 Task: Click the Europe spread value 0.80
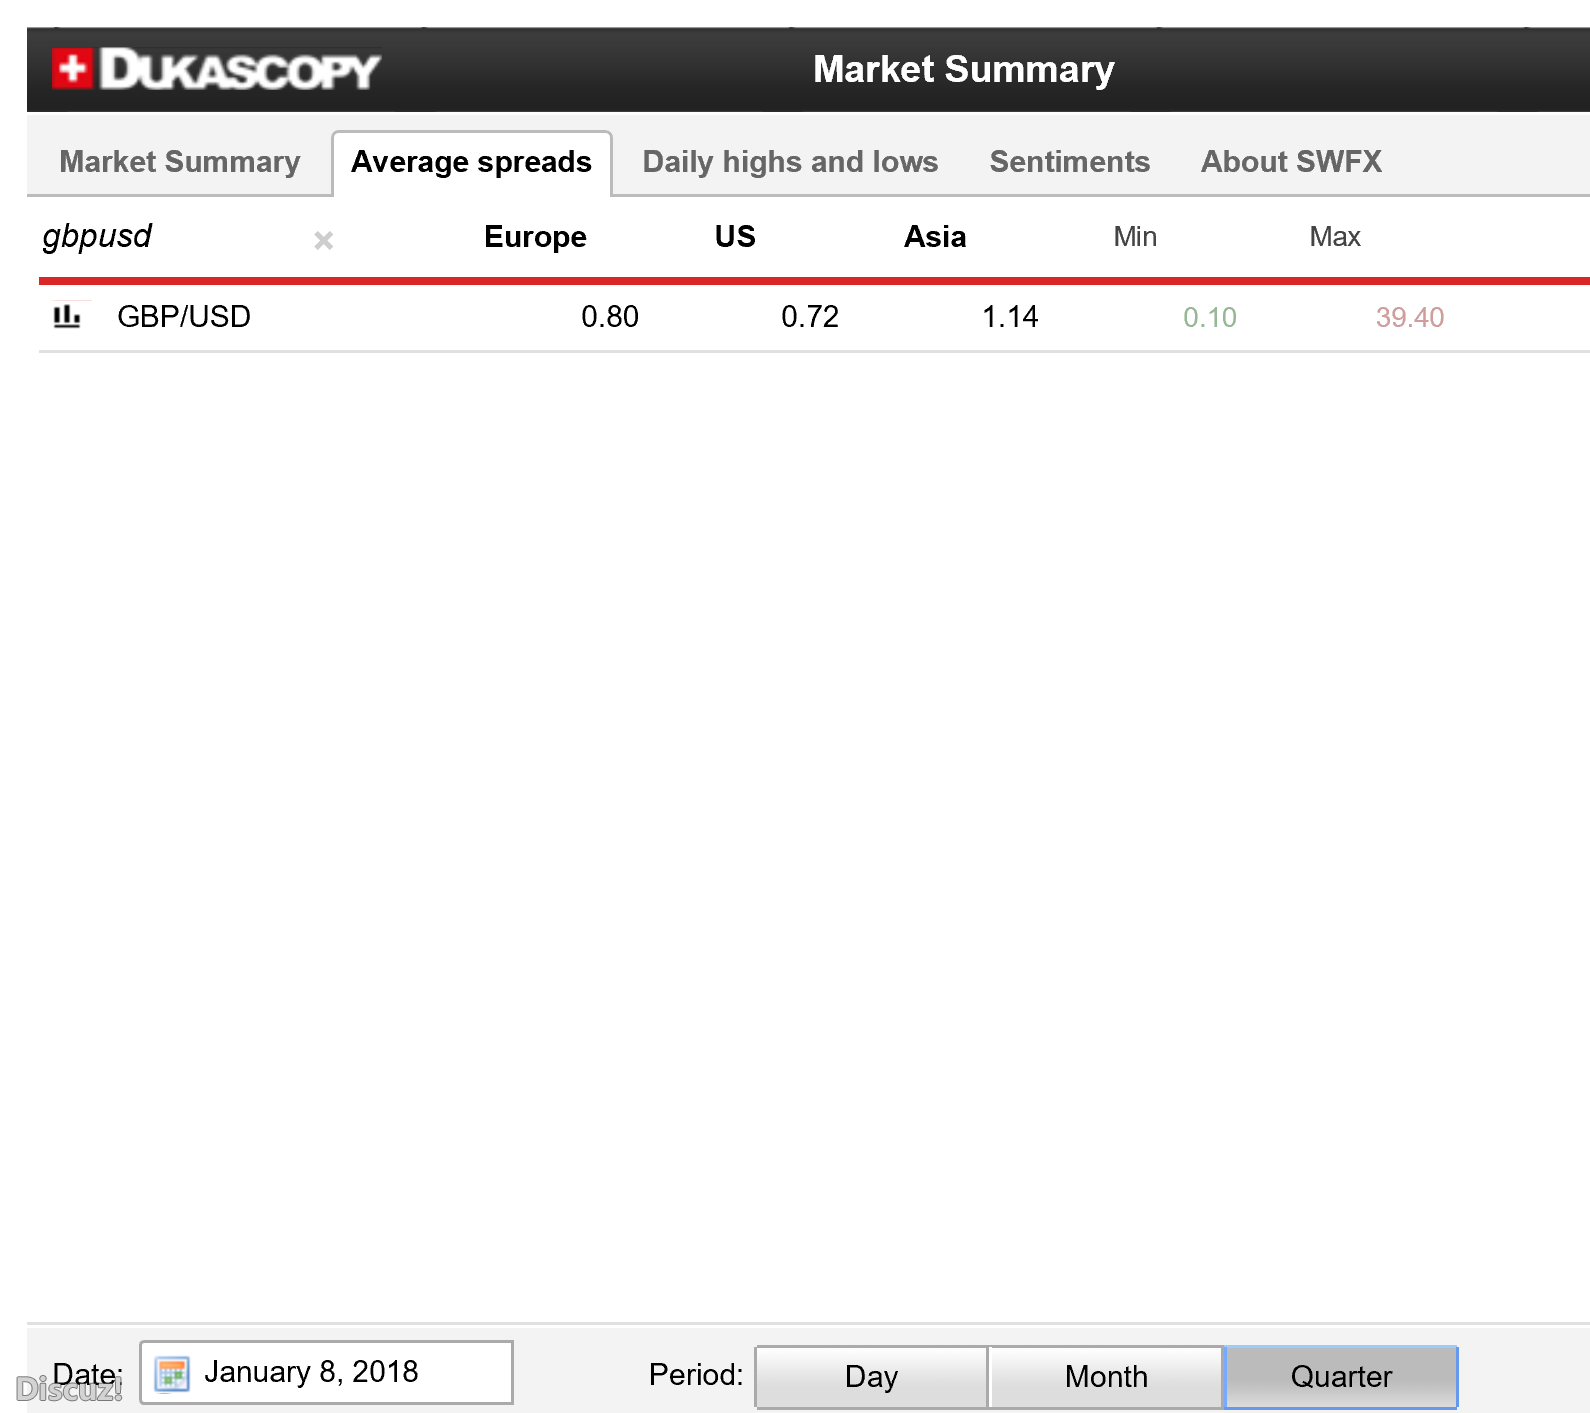(x=610, y=317)
